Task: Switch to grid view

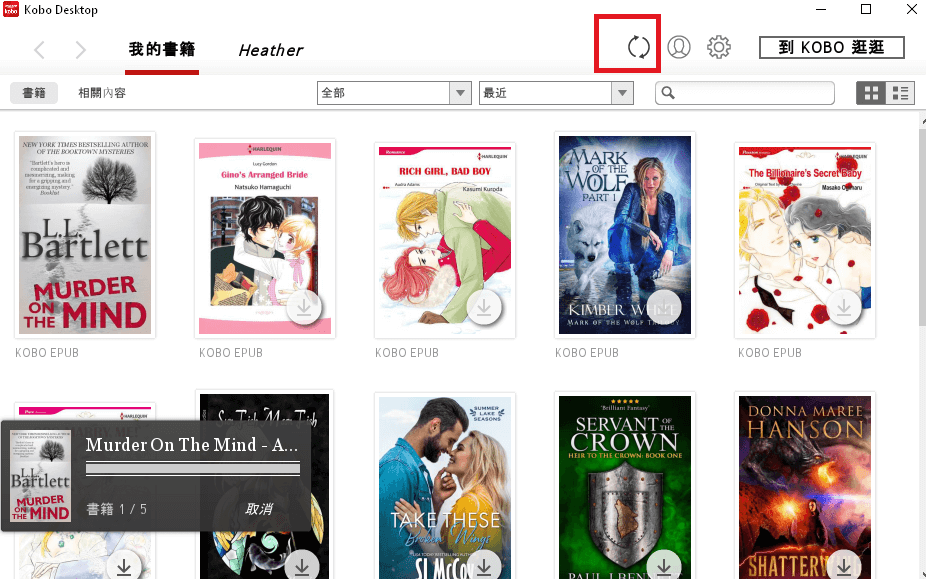Action: click(x=871, y=93)
